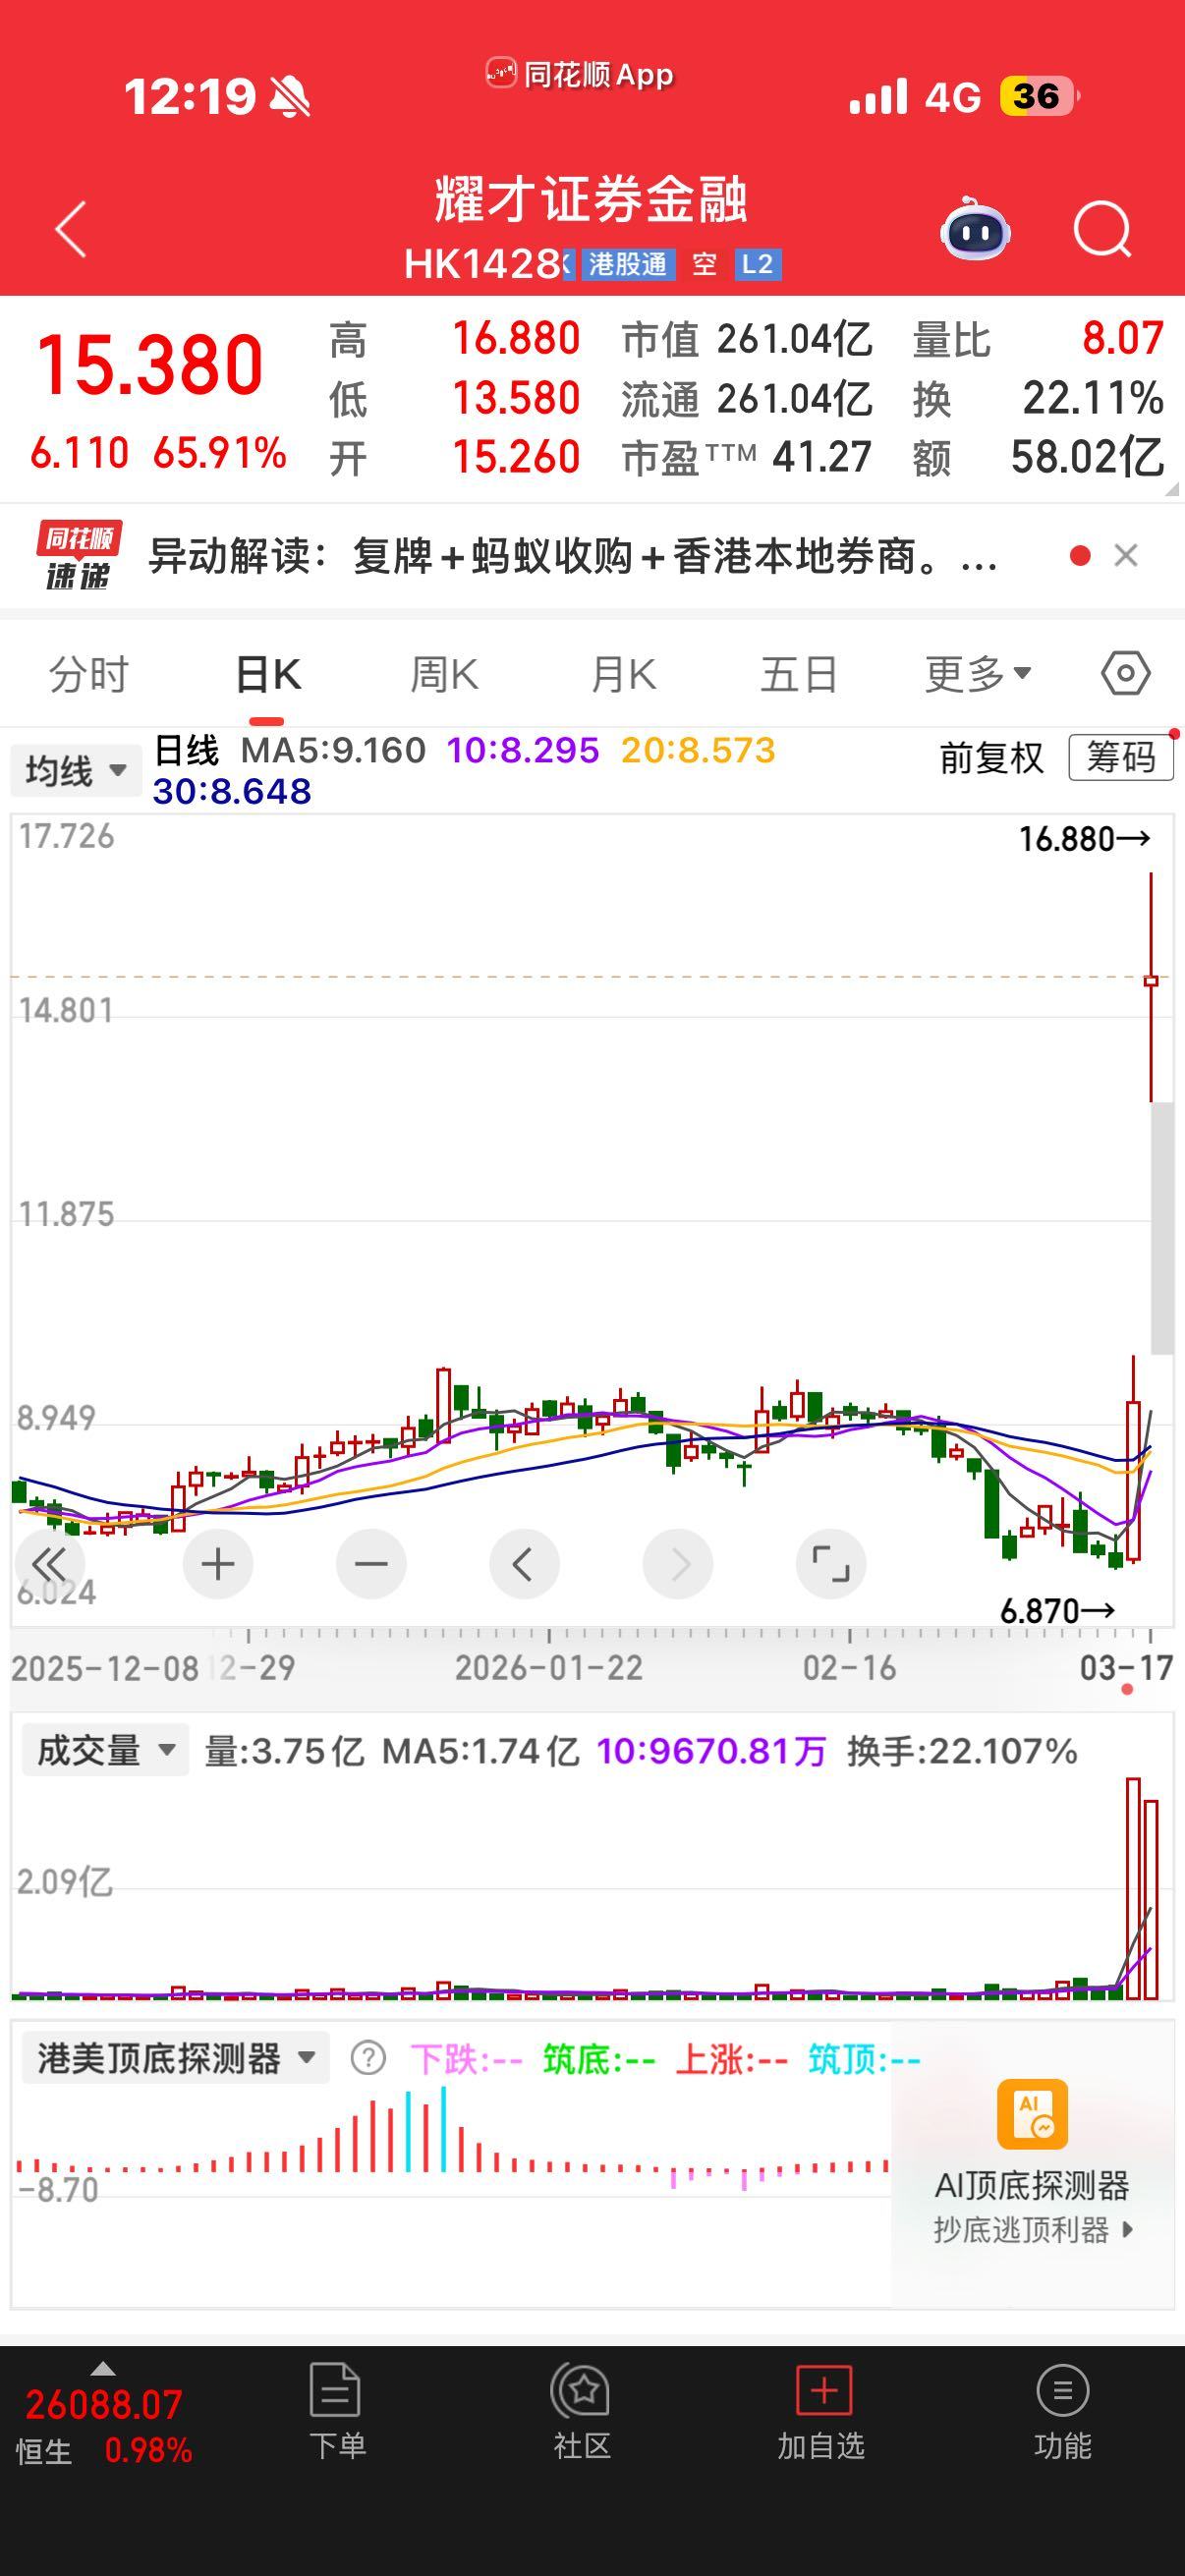This screenshot has width=1185, height=2576.
Task: Switch to the 分时 tab
Action: click(x=89, y=675)
